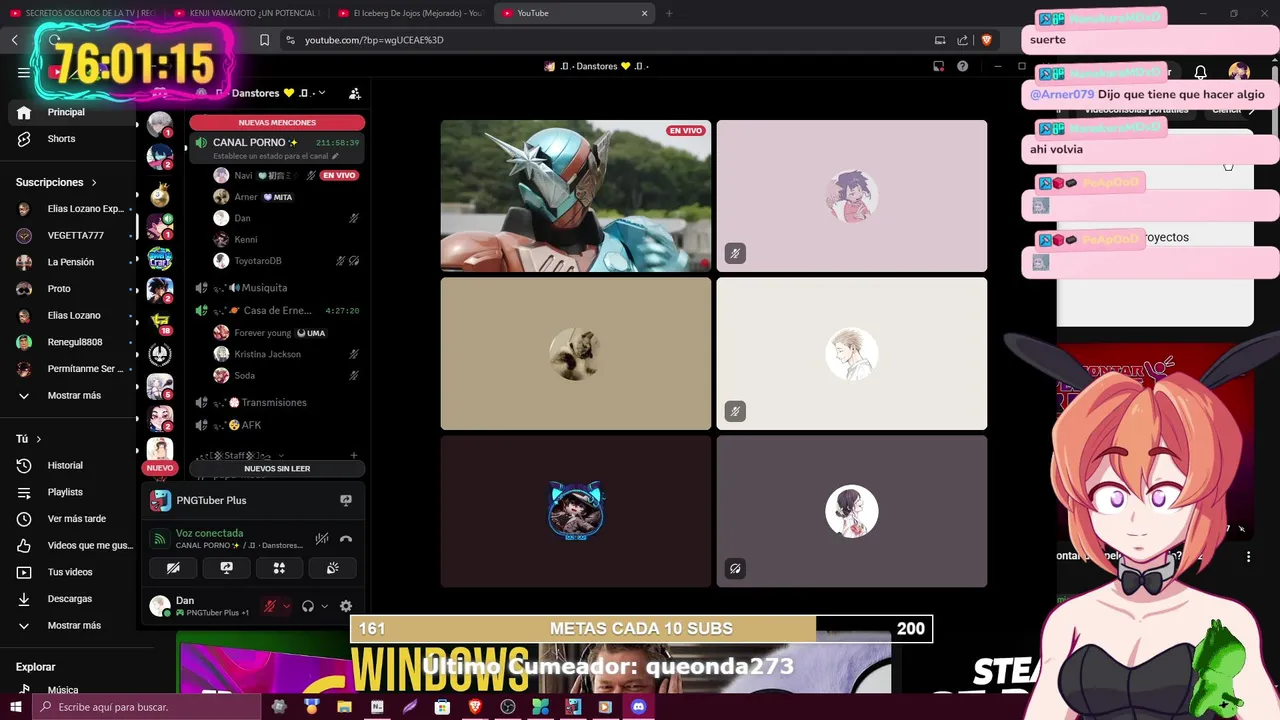Screen dimensions: 1280x720
Task: Open microphone input options dropdown arrow
Action: (286, 606)
